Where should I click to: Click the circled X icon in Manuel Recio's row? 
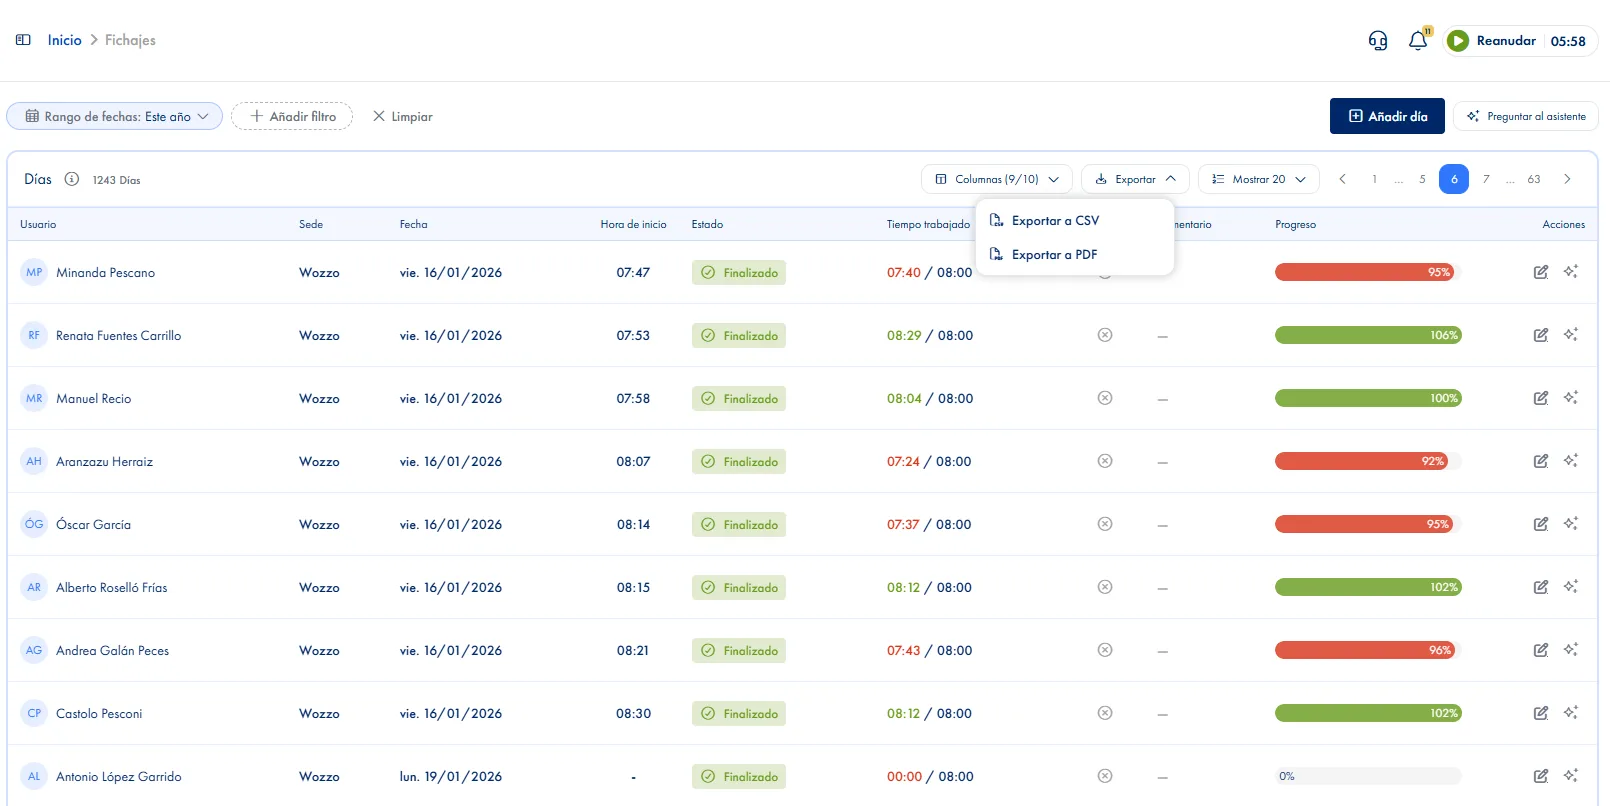click(1105, 398)
